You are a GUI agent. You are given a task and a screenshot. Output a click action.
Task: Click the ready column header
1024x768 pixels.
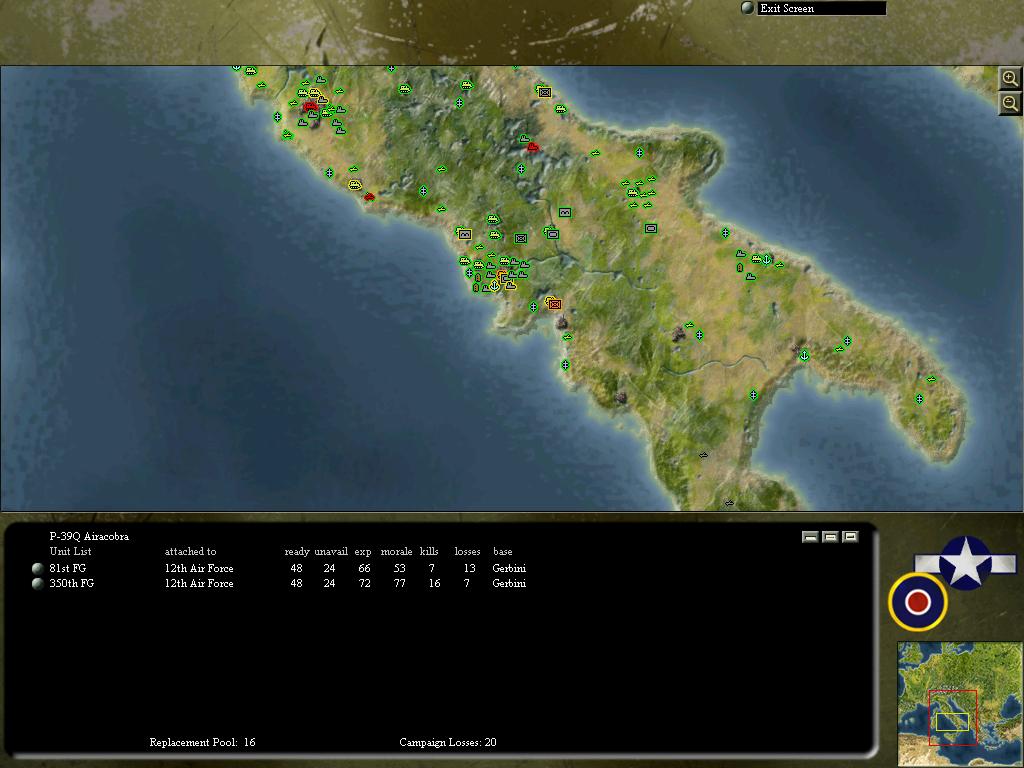pos(297,552)
